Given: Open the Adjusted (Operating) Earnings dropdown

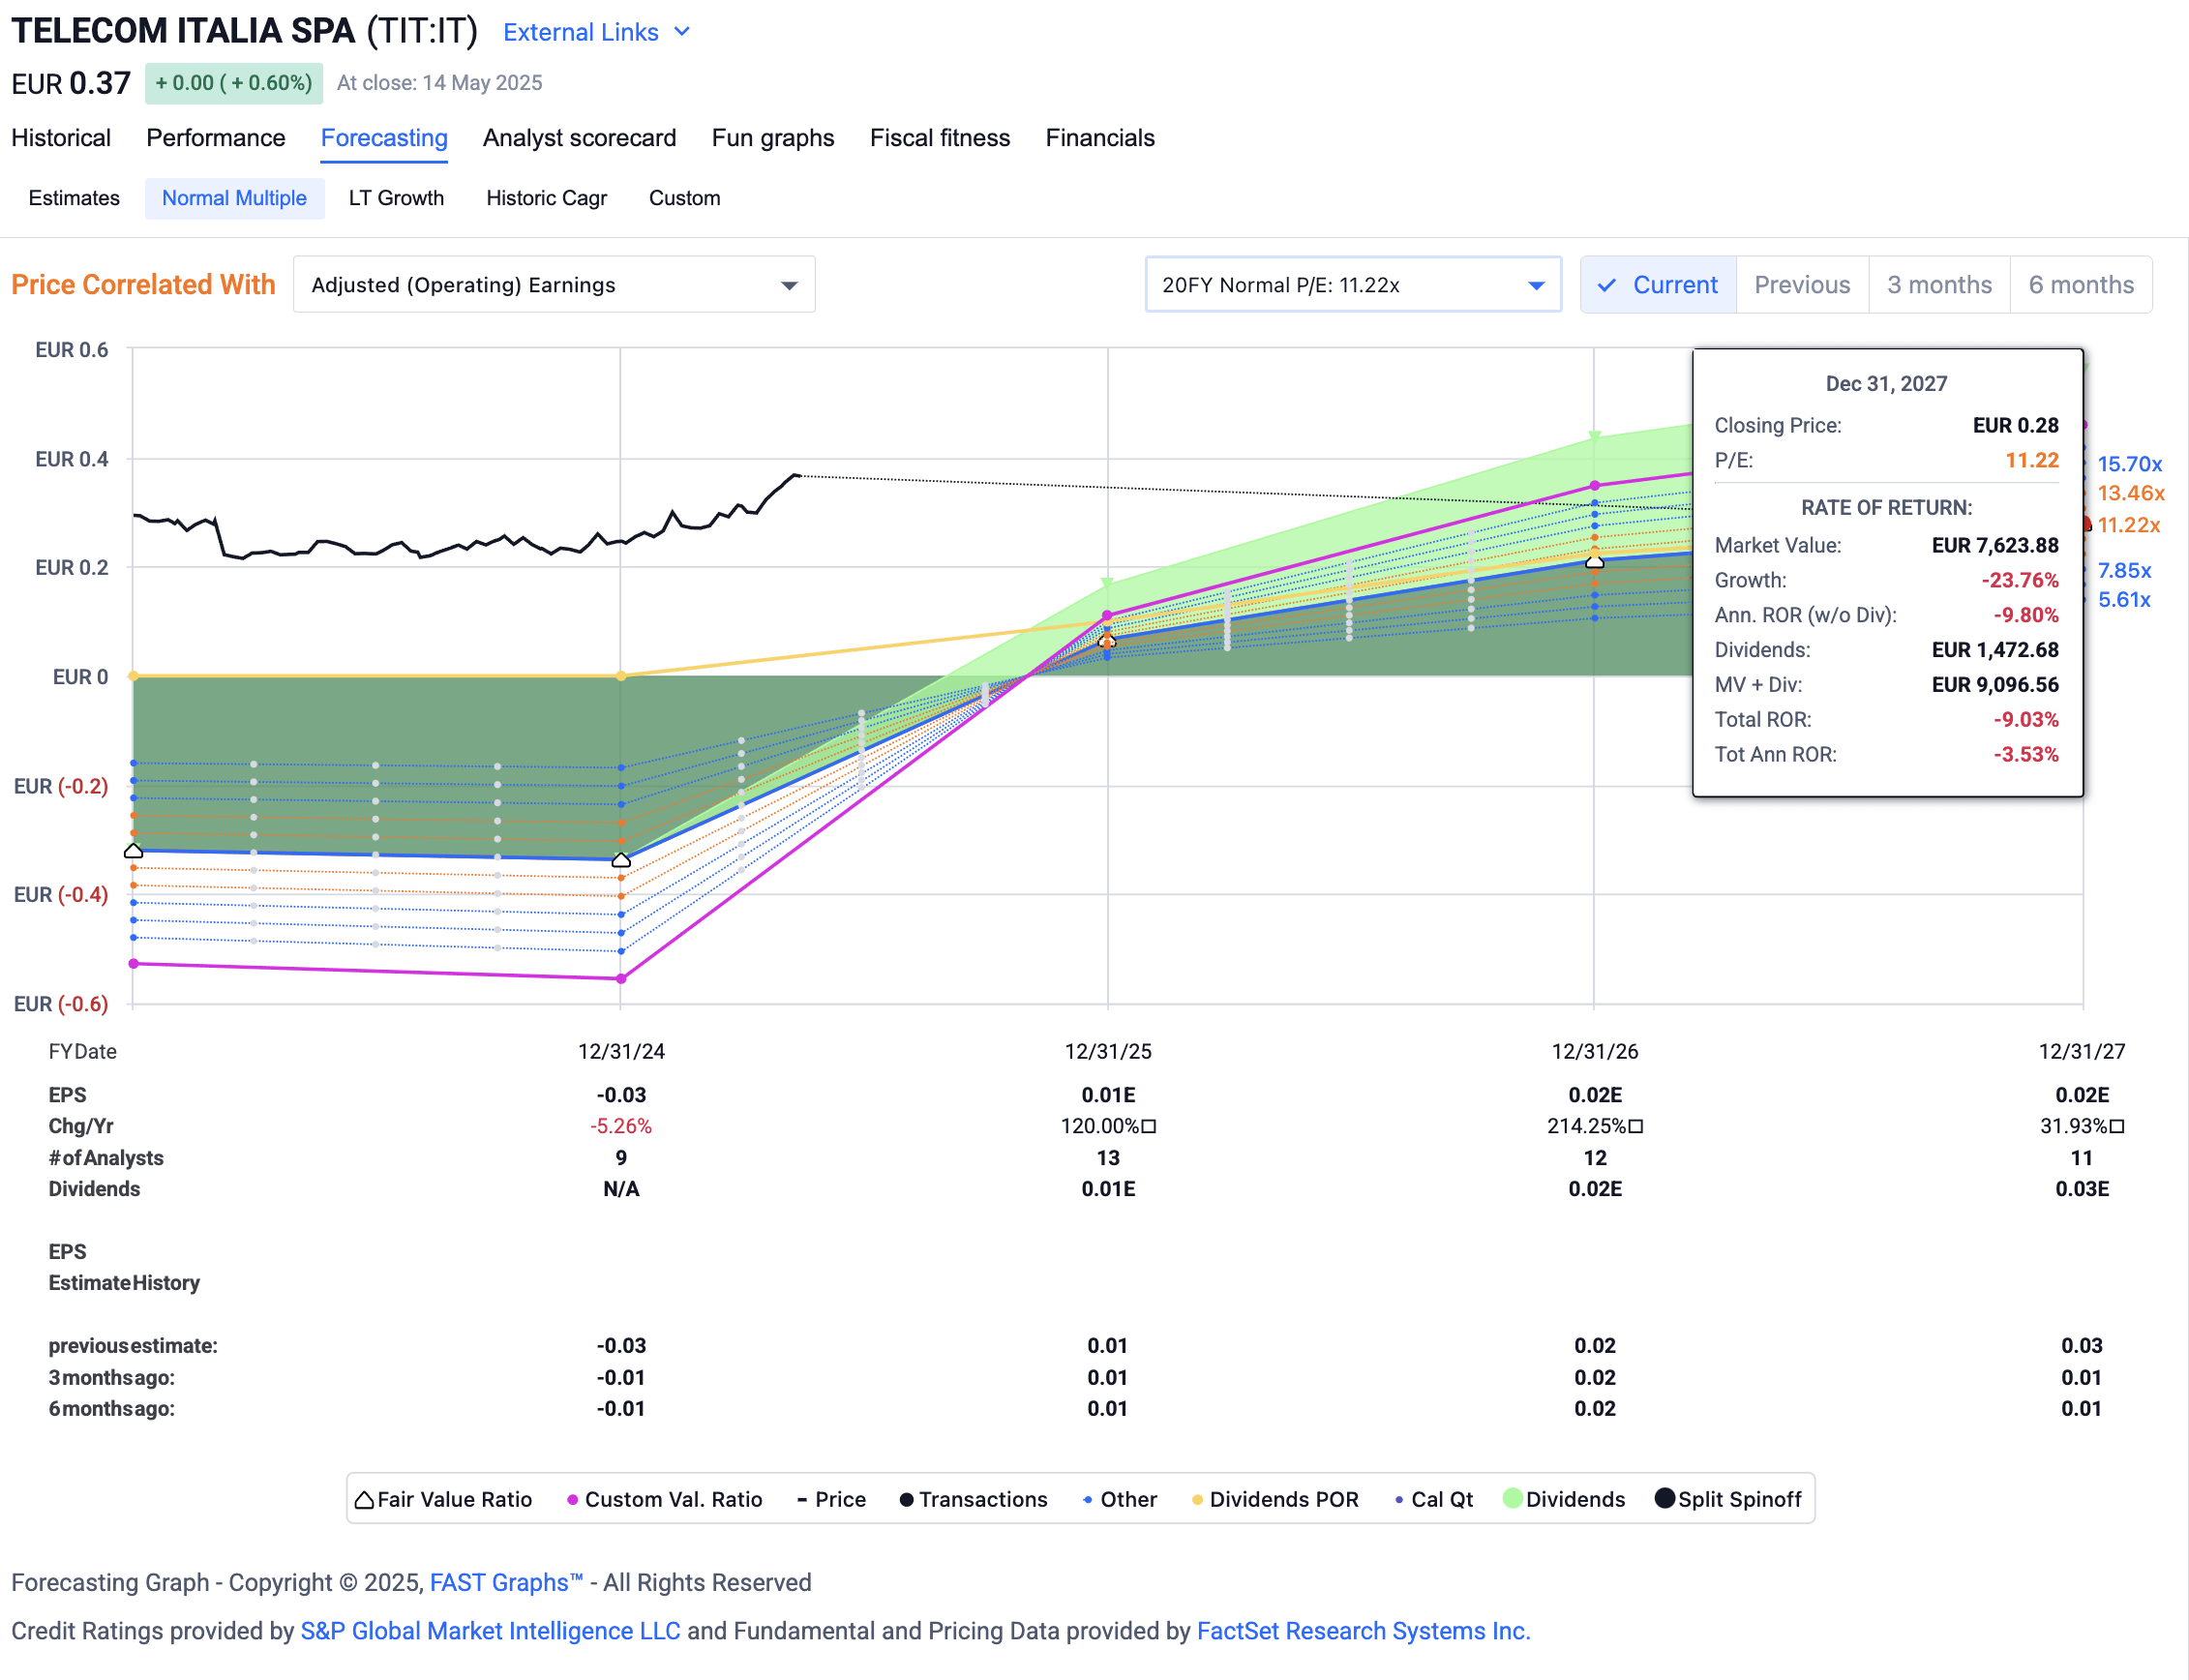Looking at the screenshot, I should [x=554, y=285].
